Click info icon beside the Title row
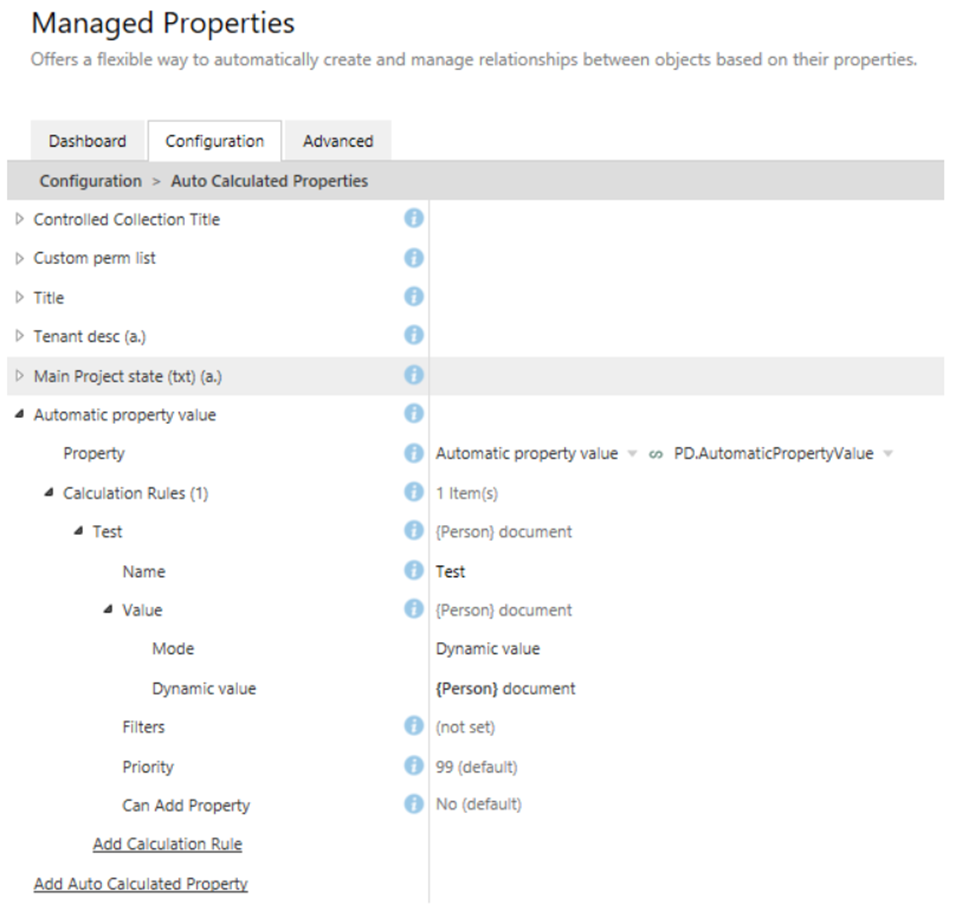 tap(414, 296)
